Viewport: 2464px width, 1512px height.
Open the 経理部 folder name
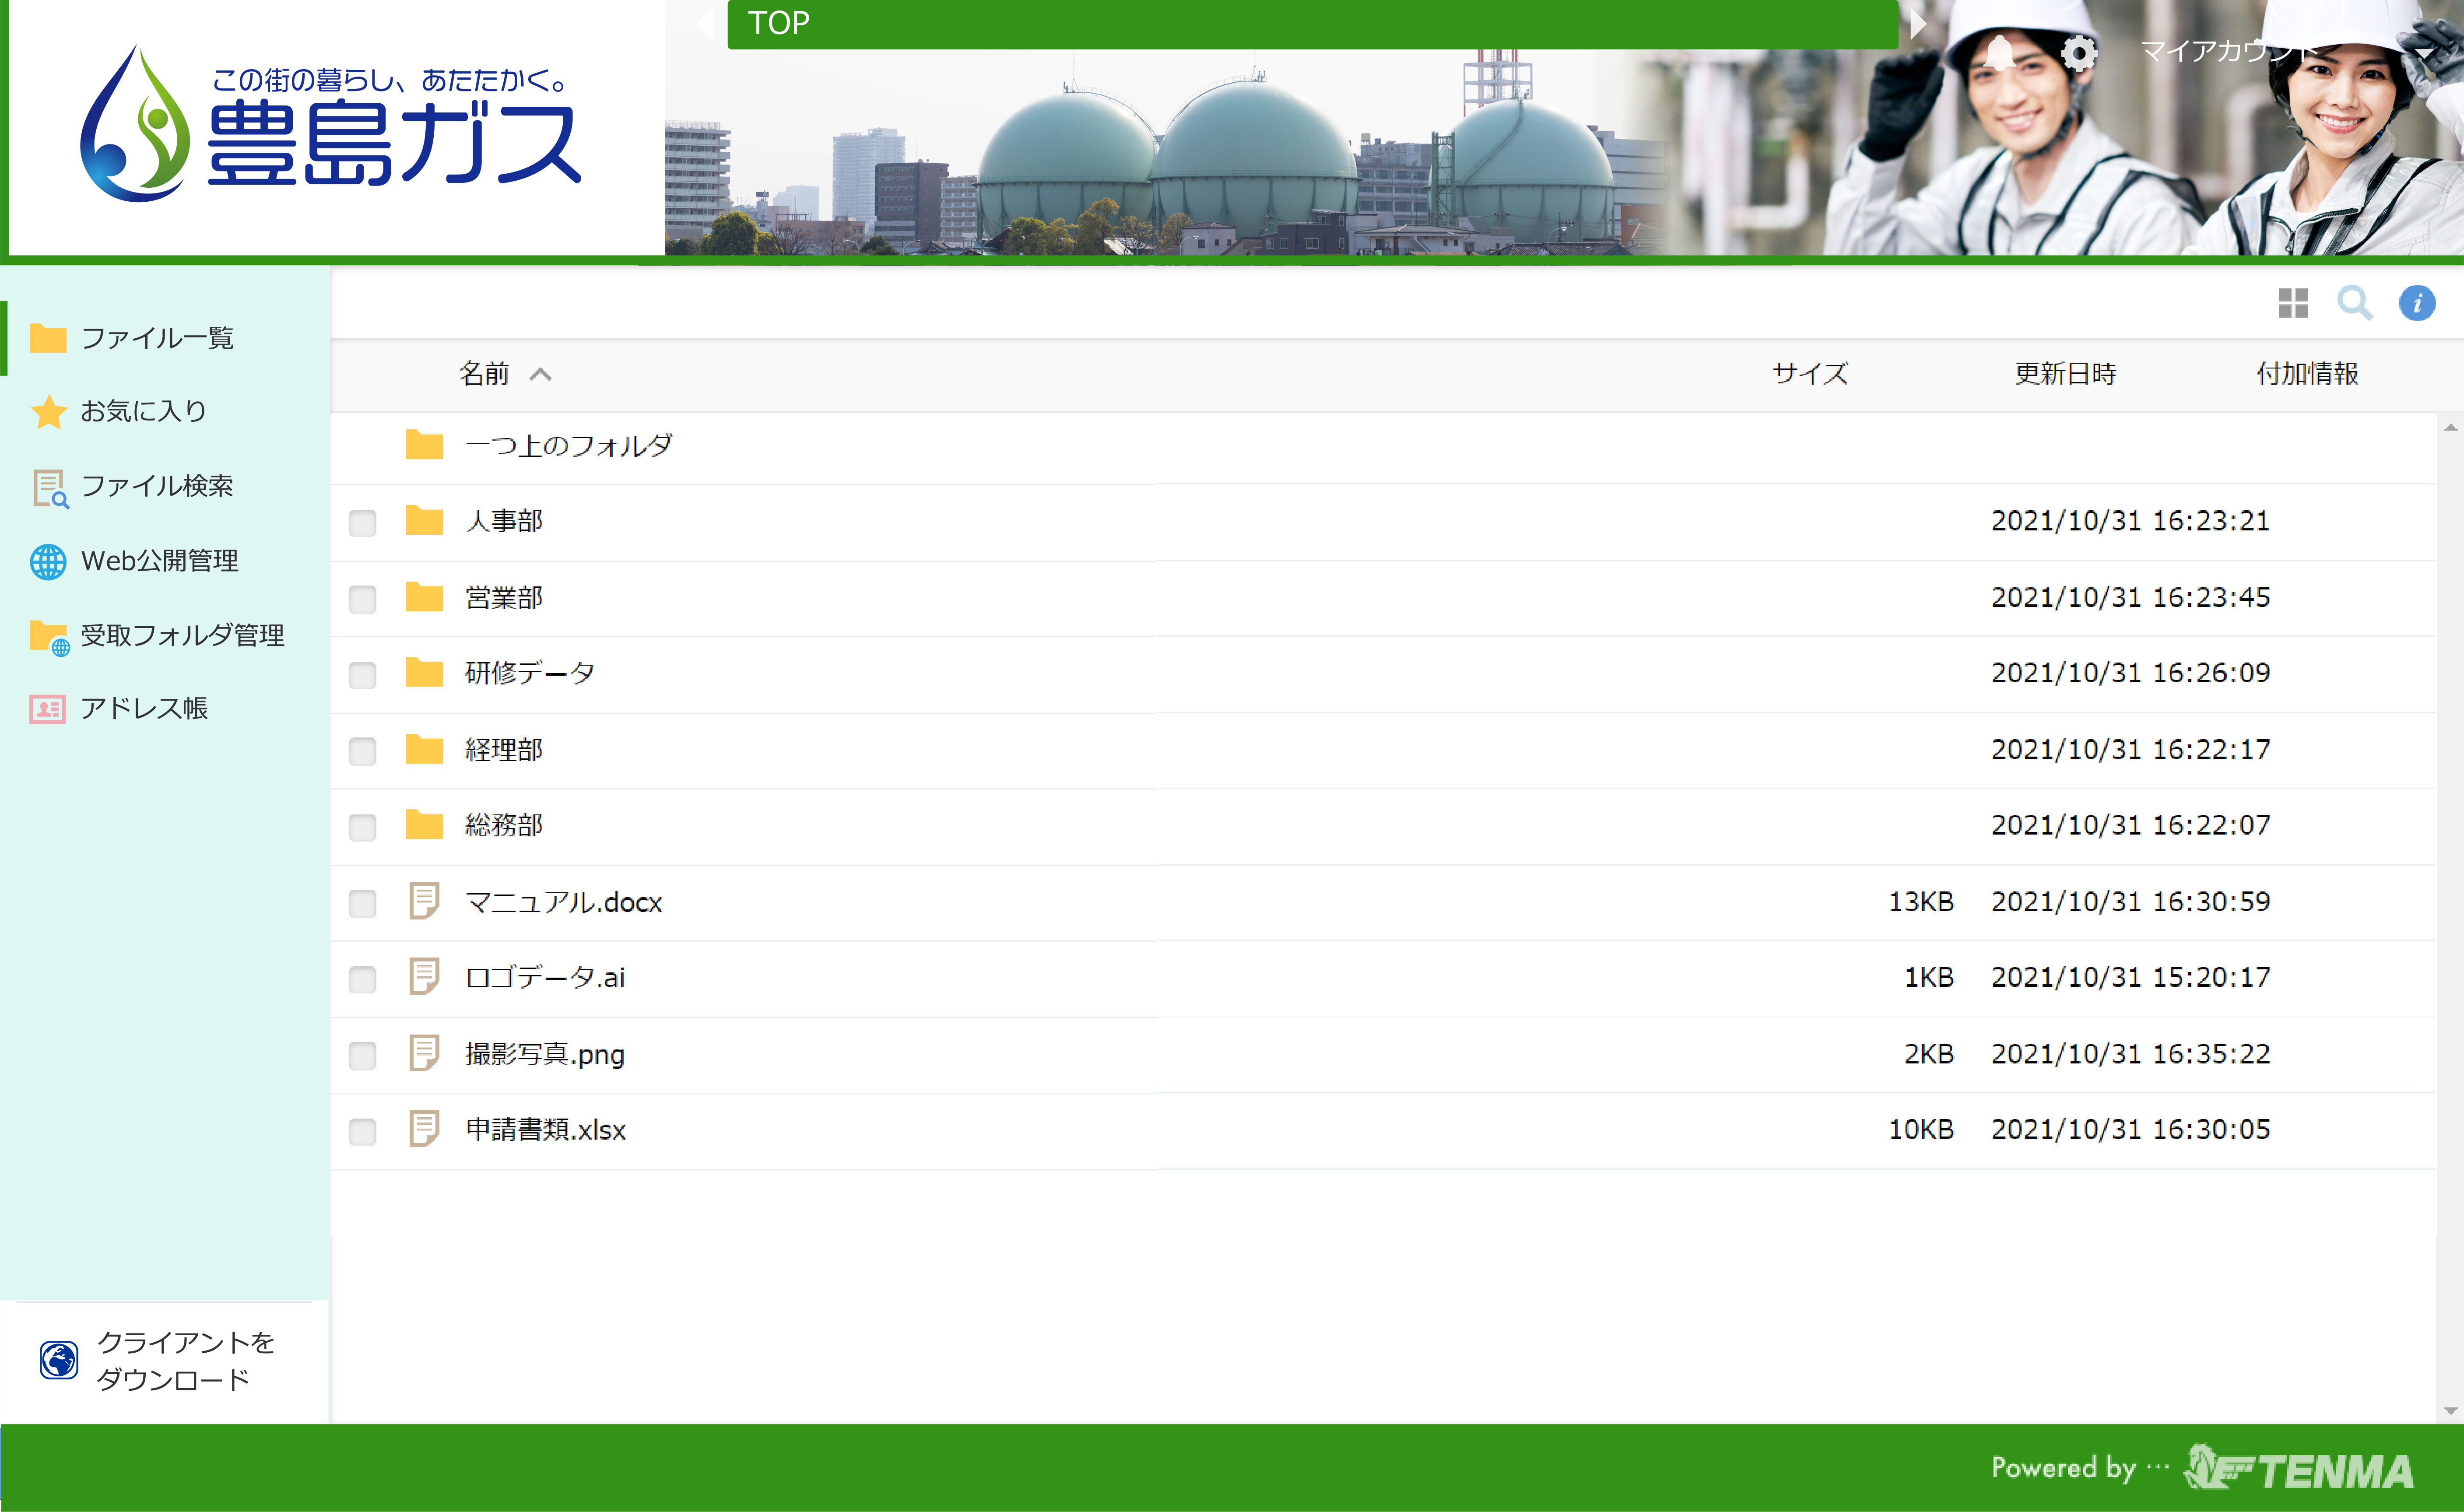504,750
